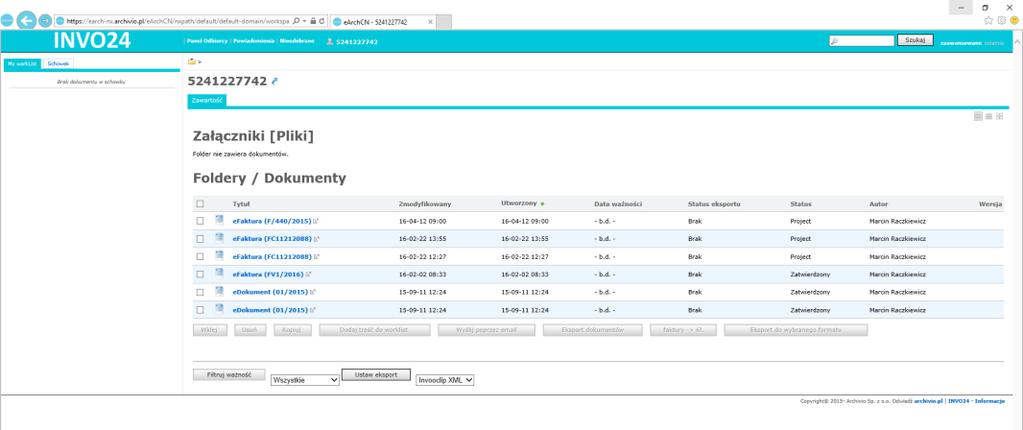Click new-window icon for eFaktura modified 12:27
Viewport: 1023px width, 430px height.
[317, 256]
